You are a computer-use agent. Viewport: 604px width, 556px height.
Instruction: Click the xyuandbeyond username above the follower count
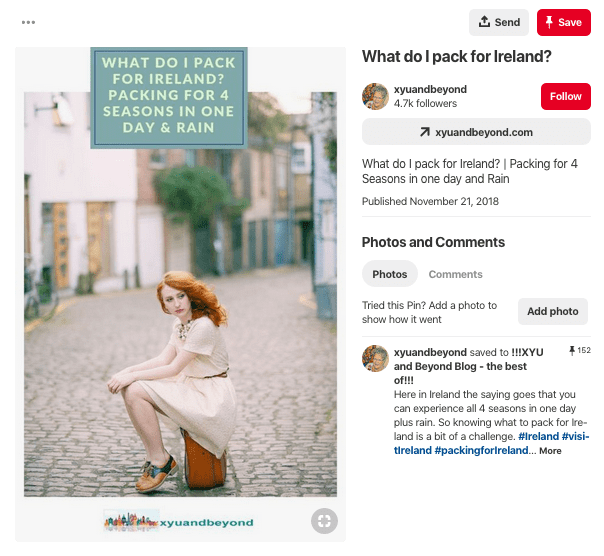tap(432, 89)
